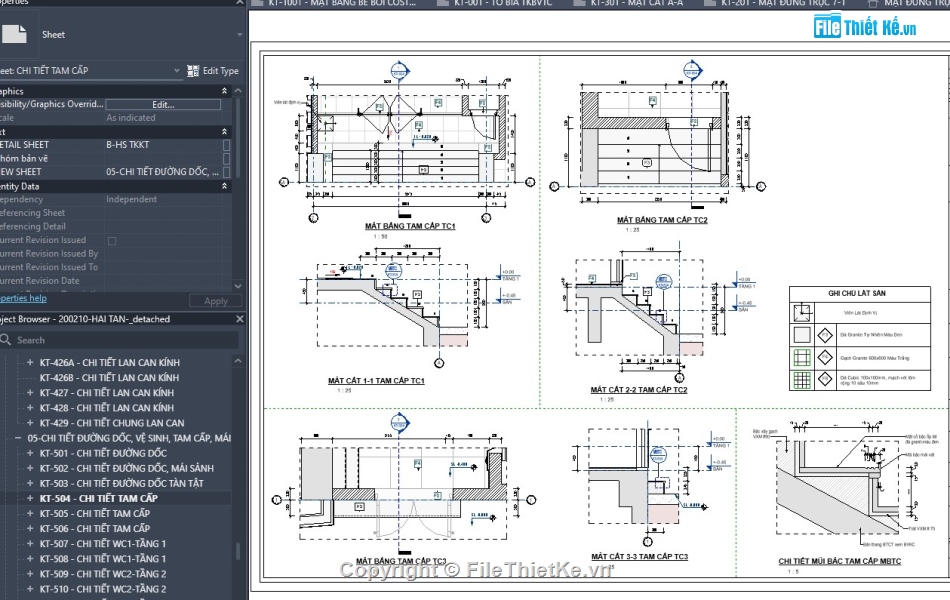
Task: Open the sheet type selector dropdown
Action: tap(175, 70)
